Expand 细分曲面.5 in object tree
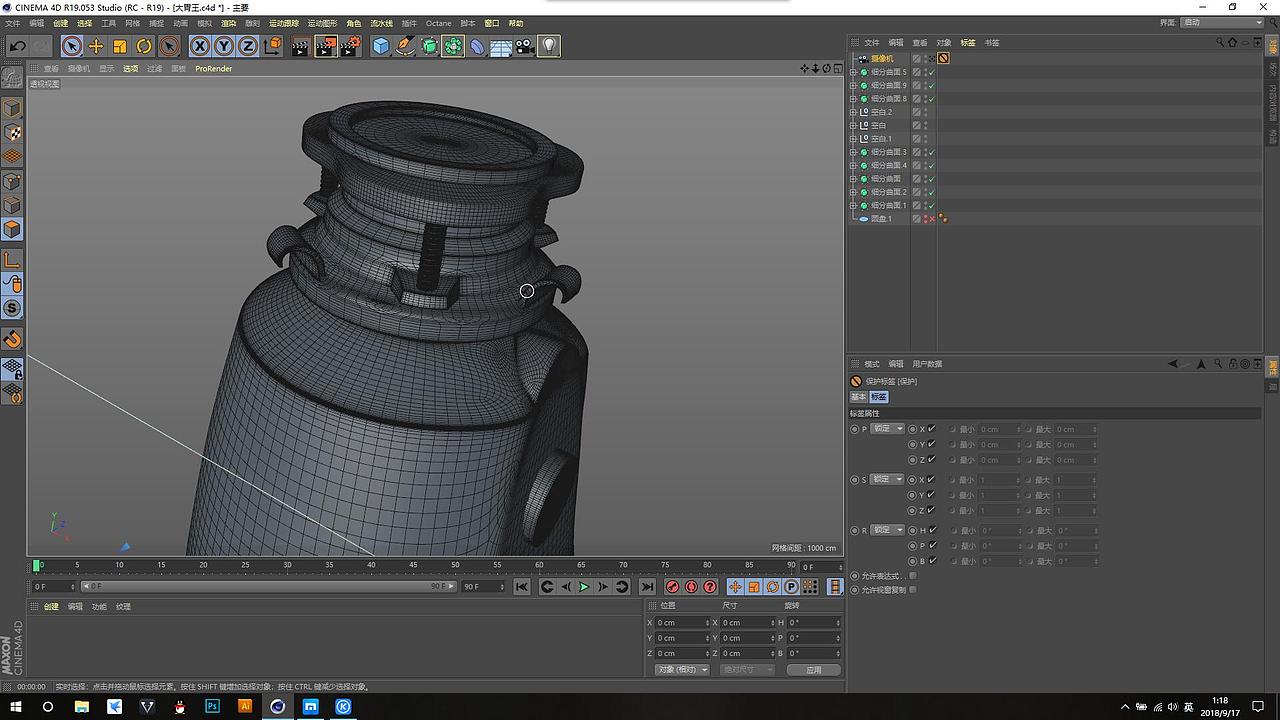 [853, 72]
